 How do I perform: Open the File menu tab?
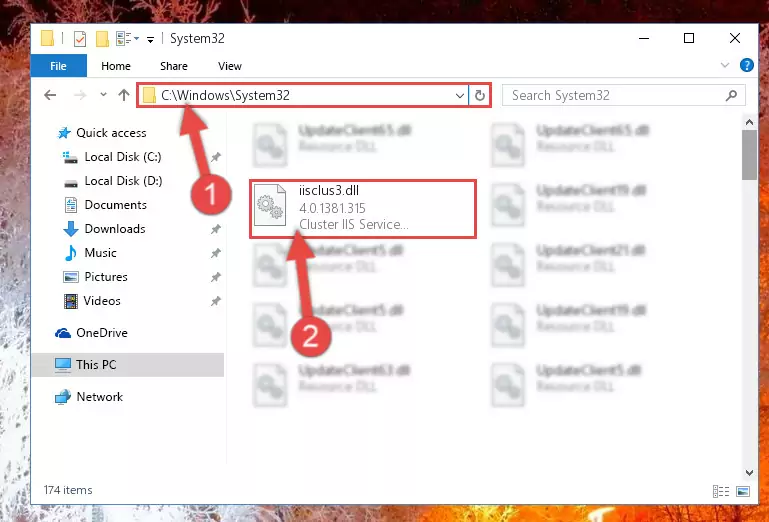pyautogui.click(x=58, y=66)
